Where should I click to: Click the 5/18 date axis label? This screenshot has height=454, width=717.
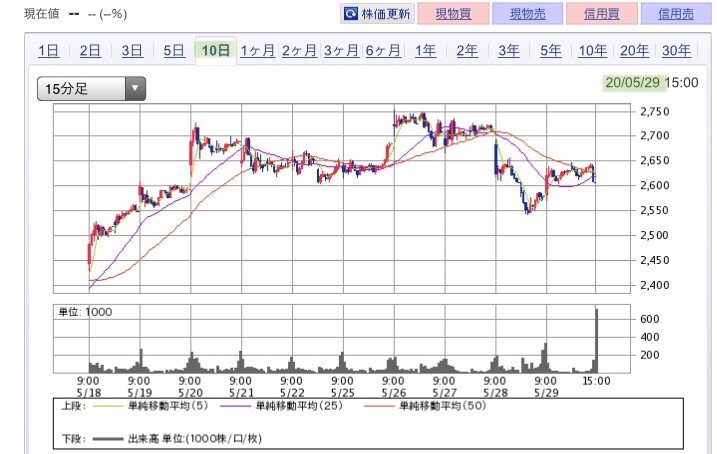click(89, 393)
